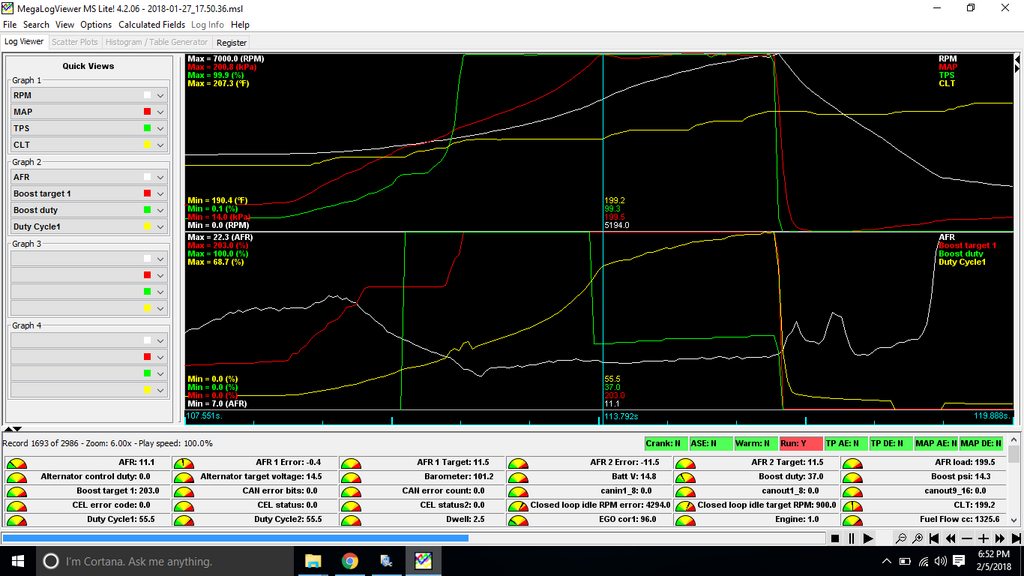The image size is (1024, 576).
Task: Click the gauge icon beside Duty Cycle1: 55.5
Action: click(16, 520)
